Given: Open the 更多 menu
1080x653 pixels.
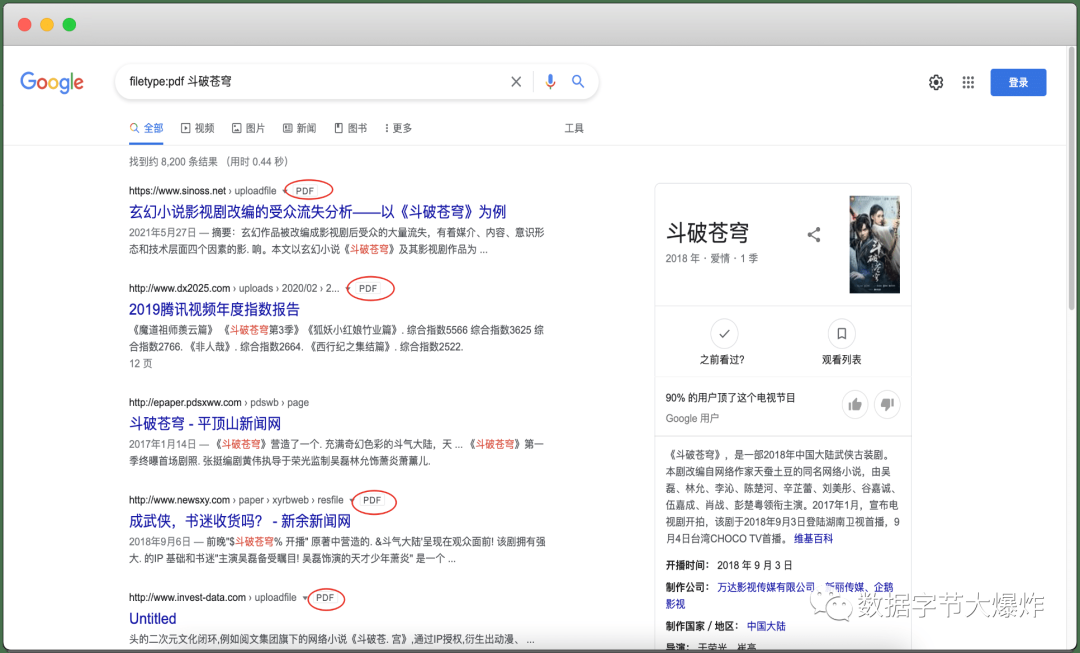Looking at the screenshot, I should 398,128.
